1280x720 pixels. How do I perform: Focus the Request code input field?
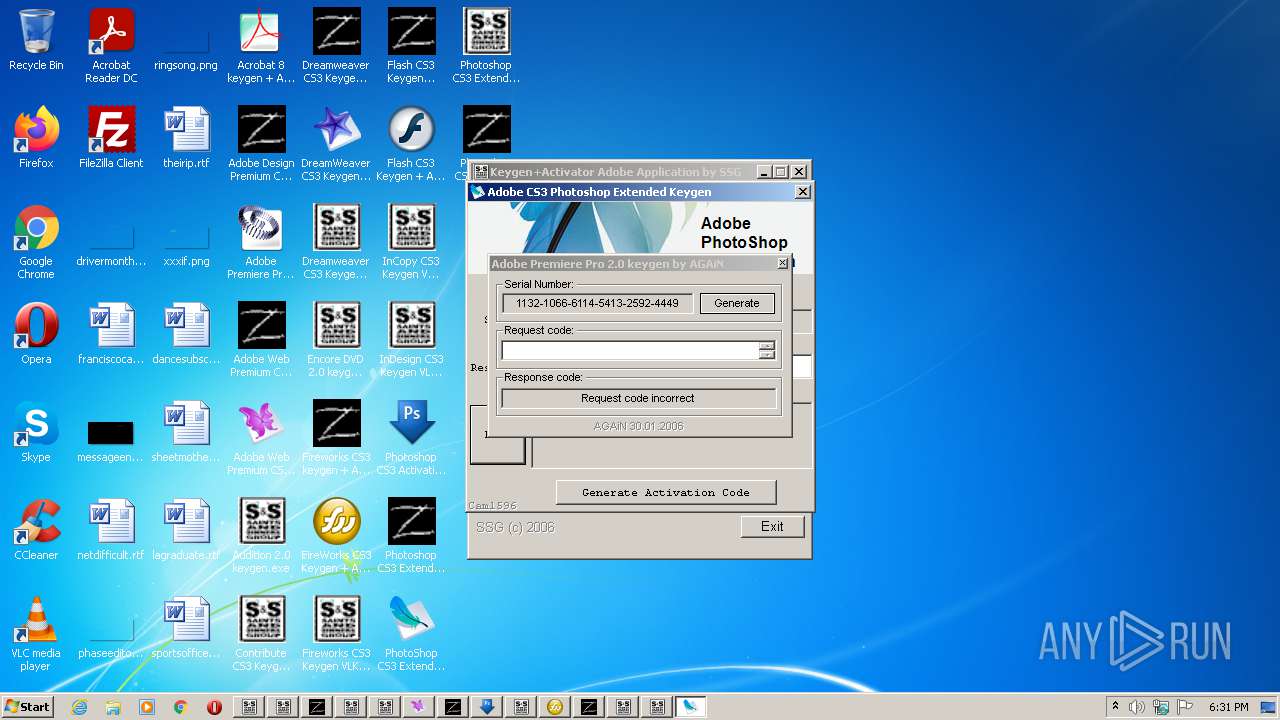[x=630, y=350]
